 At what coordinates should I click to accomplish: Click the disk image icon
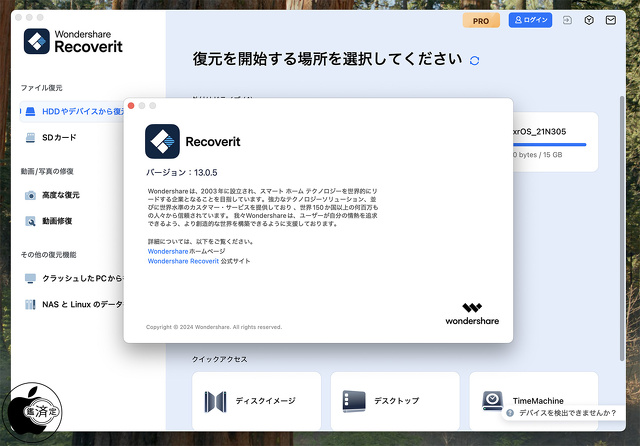[x=216, y=402]
